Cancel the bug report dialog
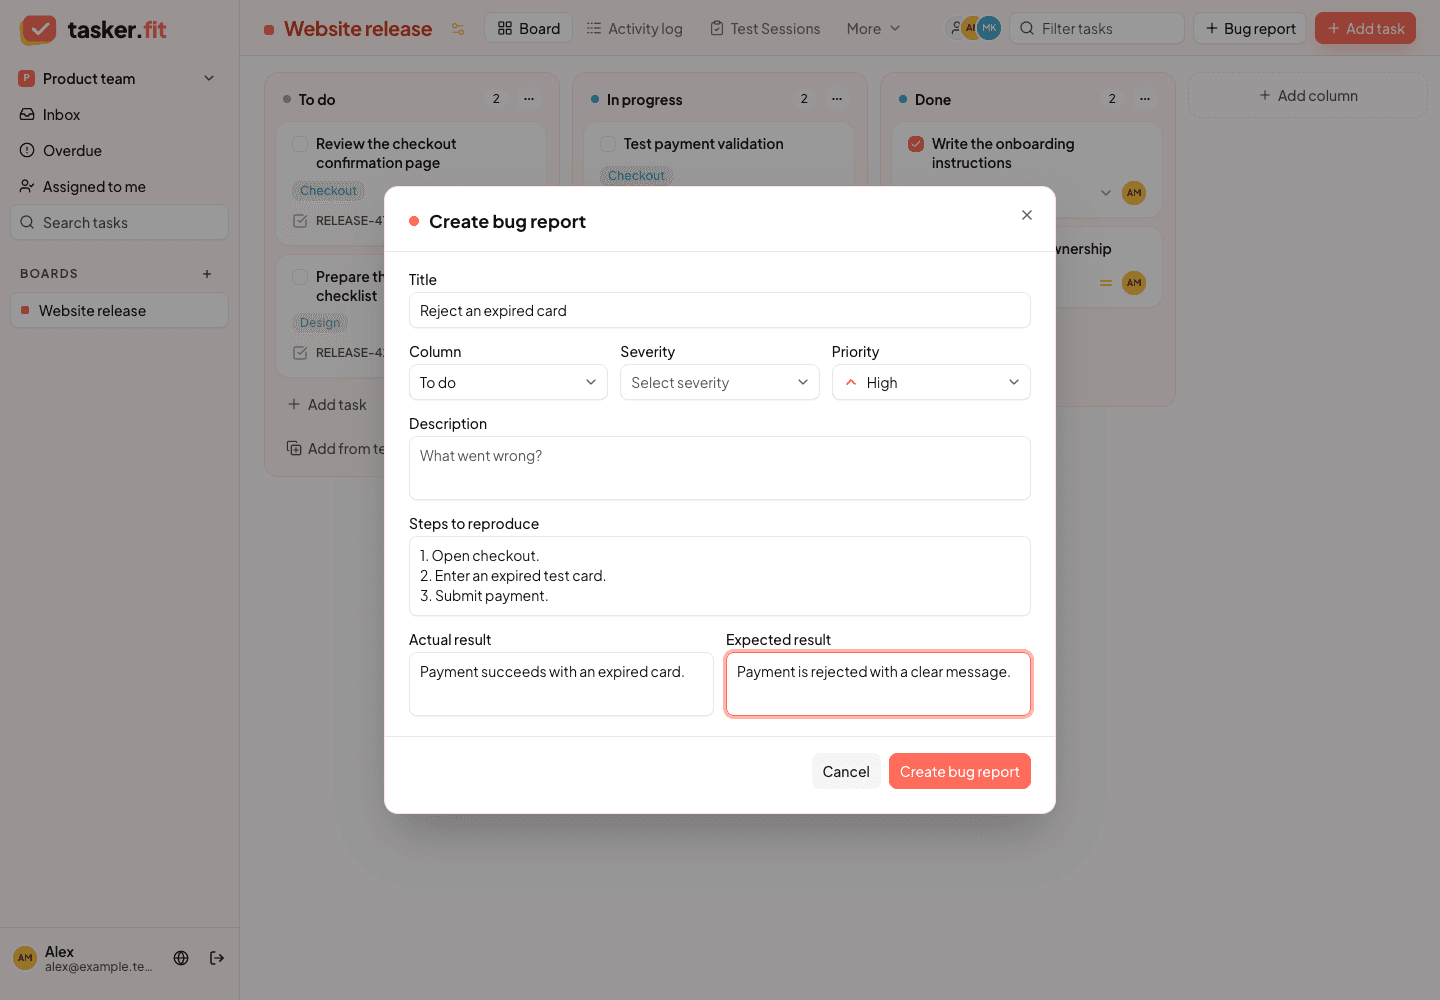The image size is (1440, 1000). 846,771
